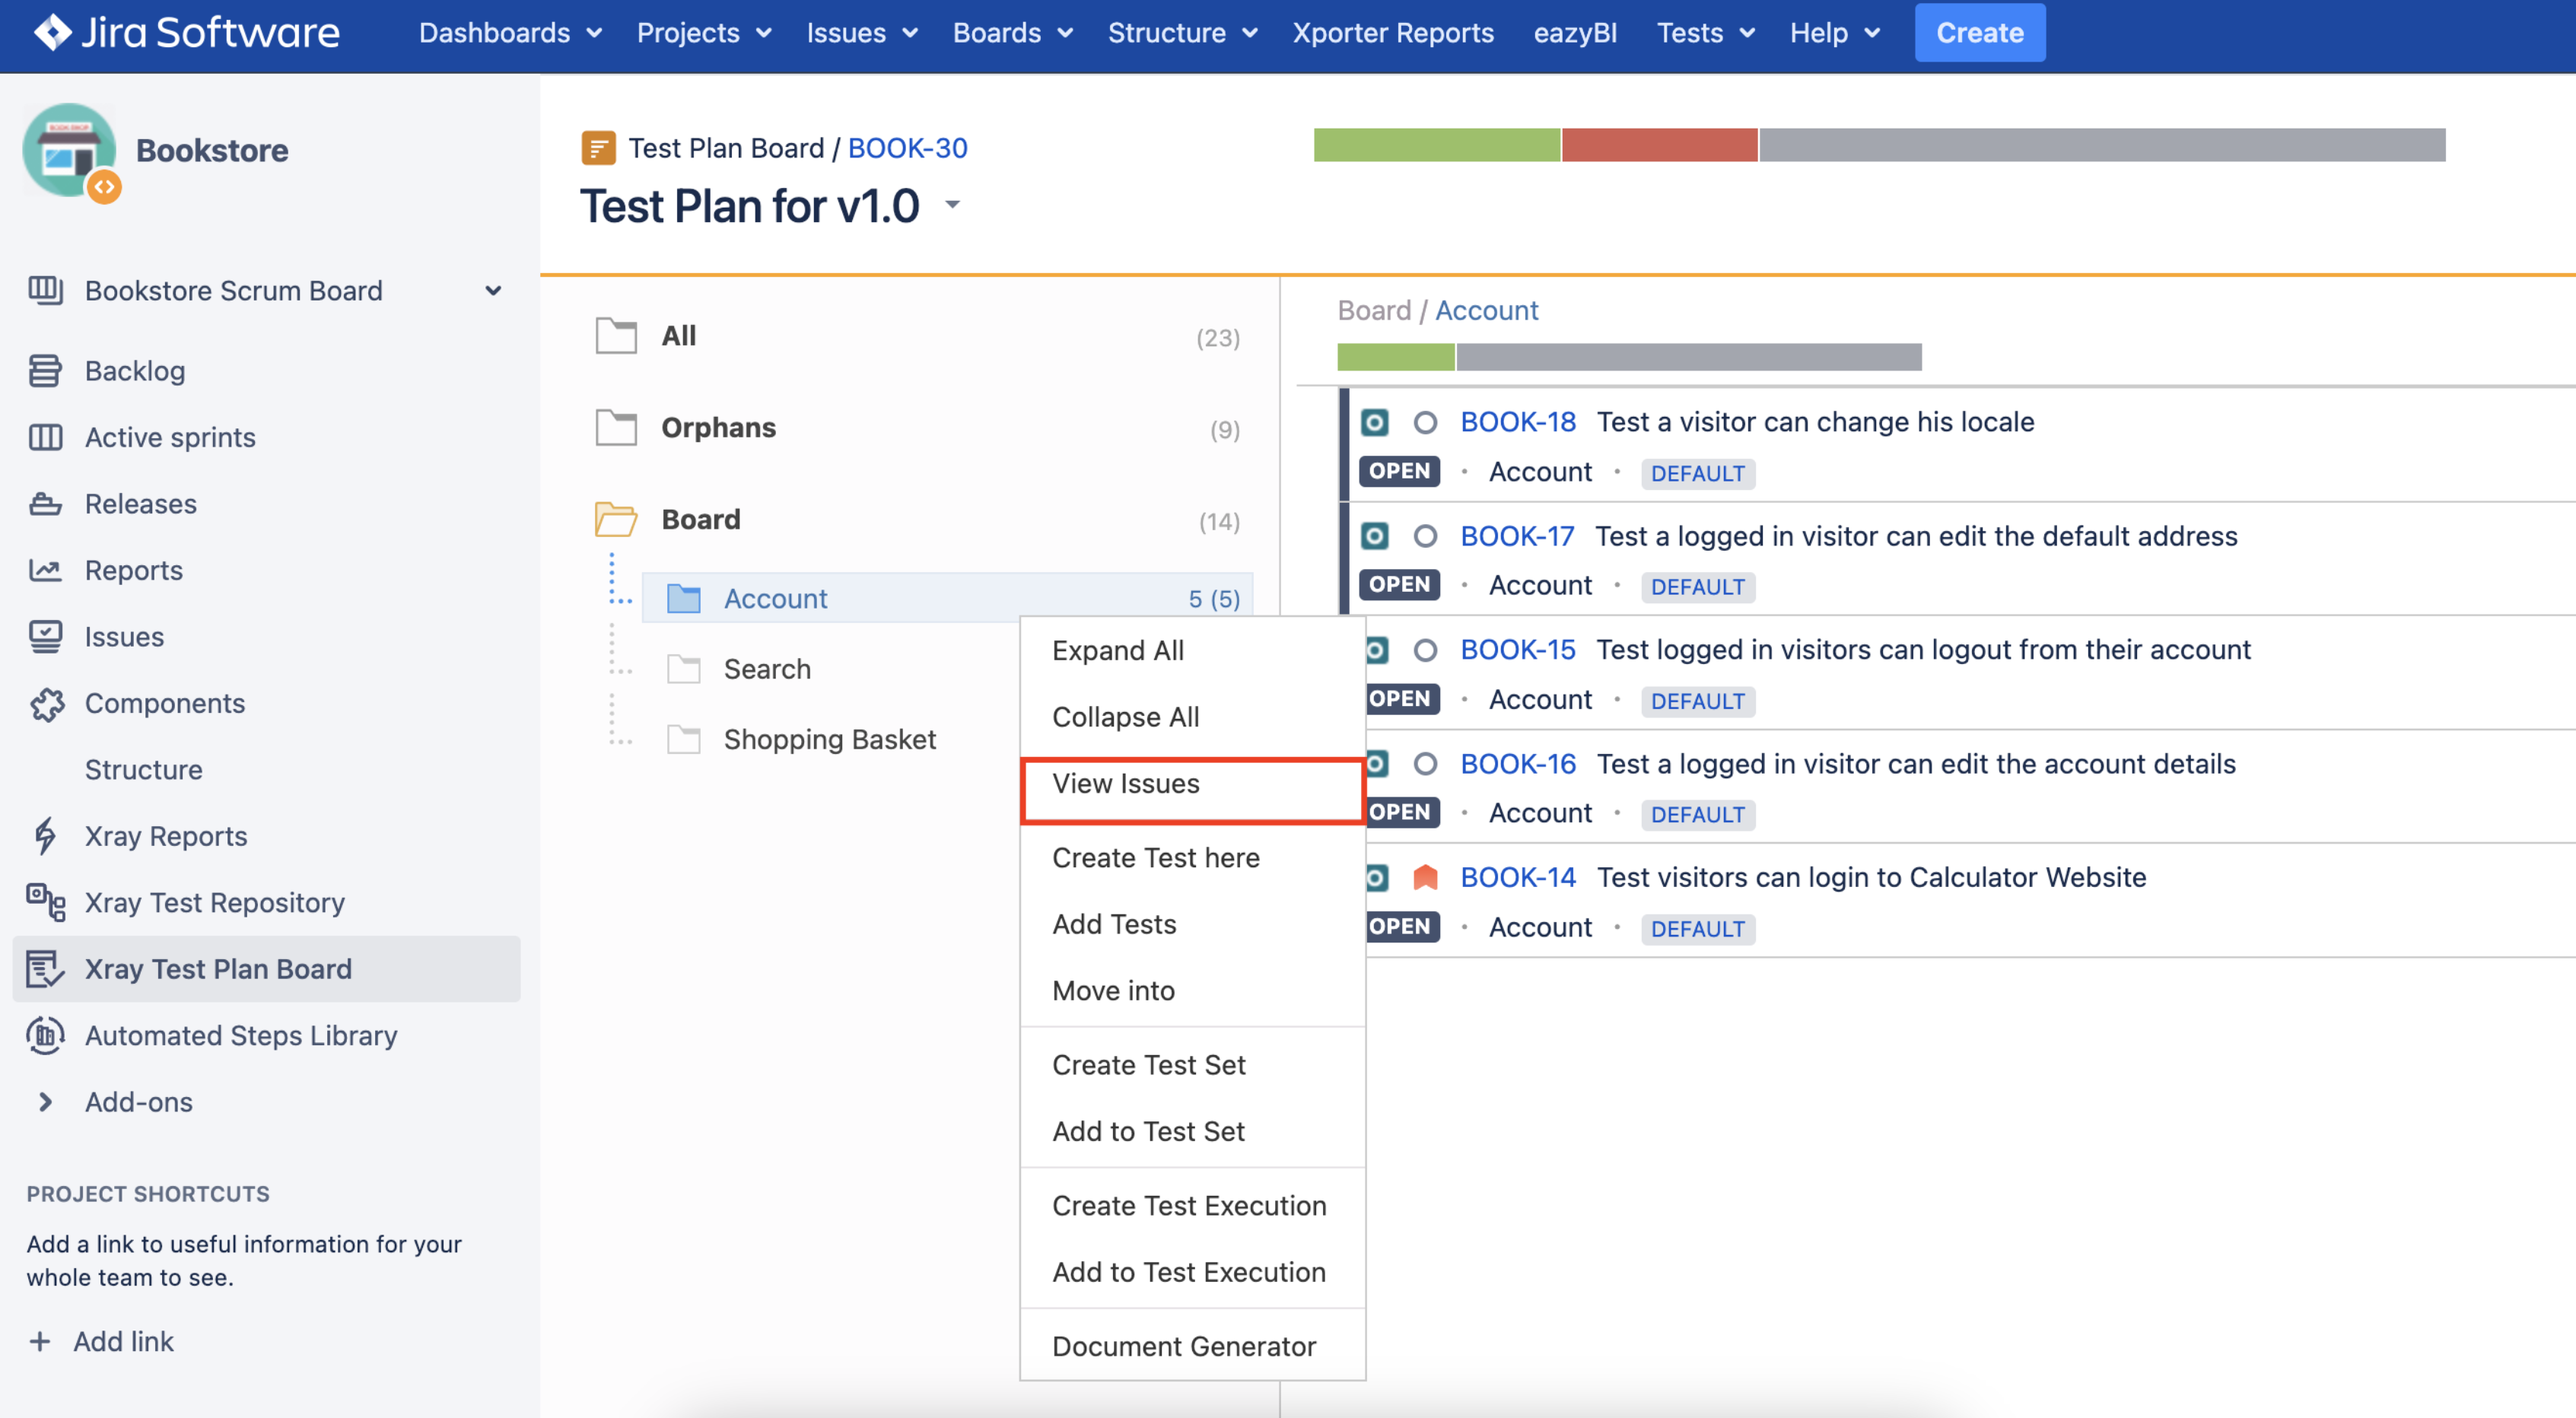Click the status circle on BOOK-17
The image size is (2576, 1418).
pos(1425,536)
